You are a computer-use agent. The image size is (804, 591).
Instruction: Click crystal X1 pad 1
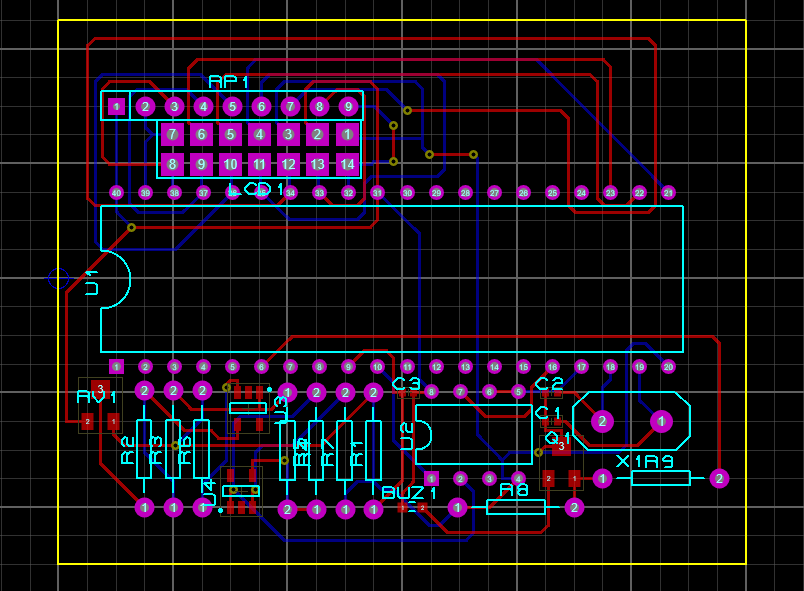coord(661,421)
